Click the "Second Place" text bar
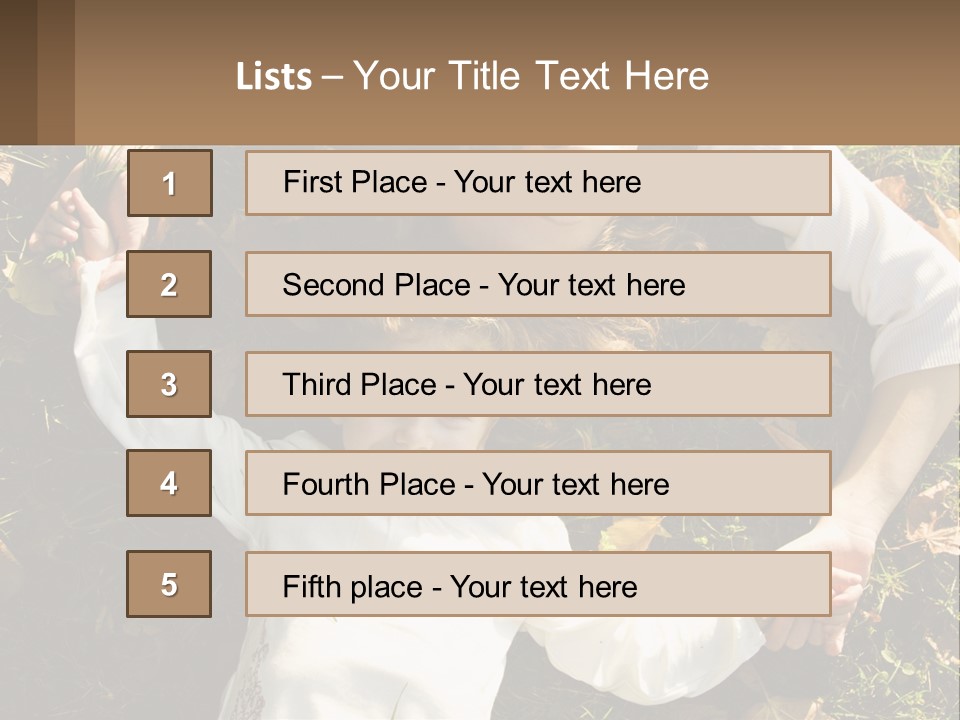The height and width of the screenshot is (720, 960). point(538,284)
